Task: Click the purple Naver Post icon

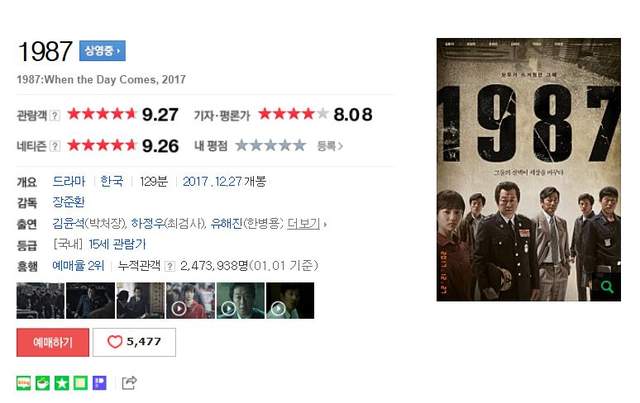Action: pyautogui.click(x=100, y=383)
